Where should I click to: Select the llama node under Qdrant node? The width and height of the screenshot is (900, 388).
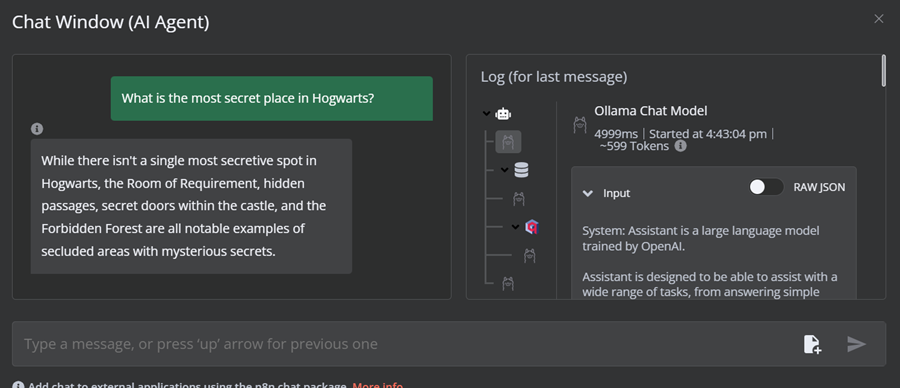click(530, 255)
